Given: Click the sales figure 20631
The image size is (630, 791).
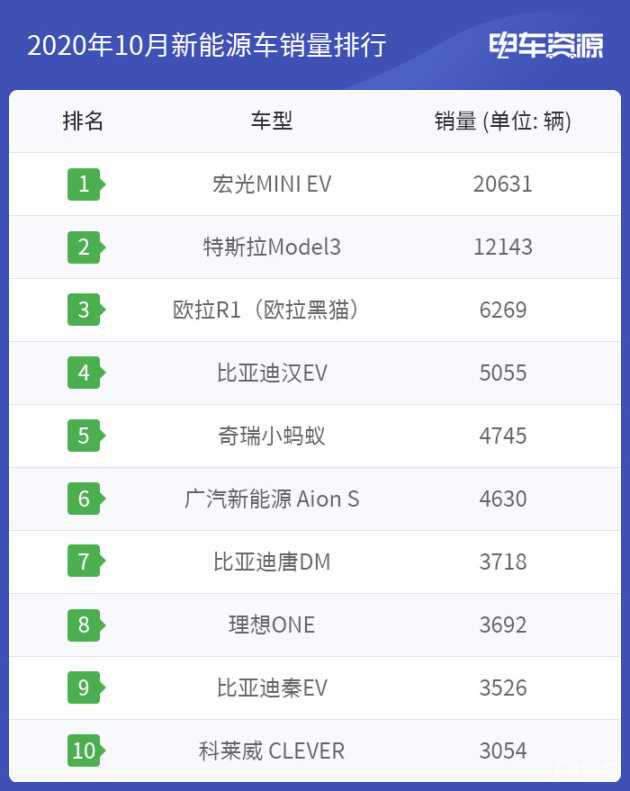Looking at the screenshot, I should 503,184.
